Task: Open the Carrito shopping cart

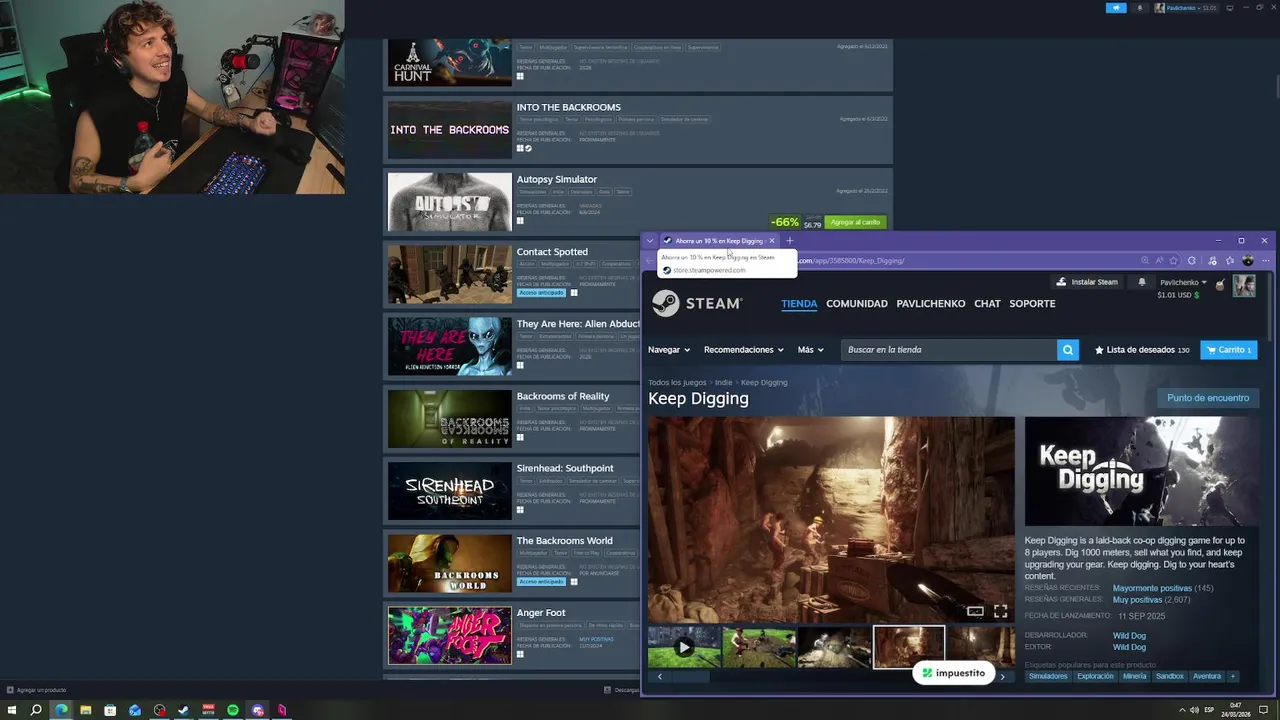Action: click(x=1228, y=350)
